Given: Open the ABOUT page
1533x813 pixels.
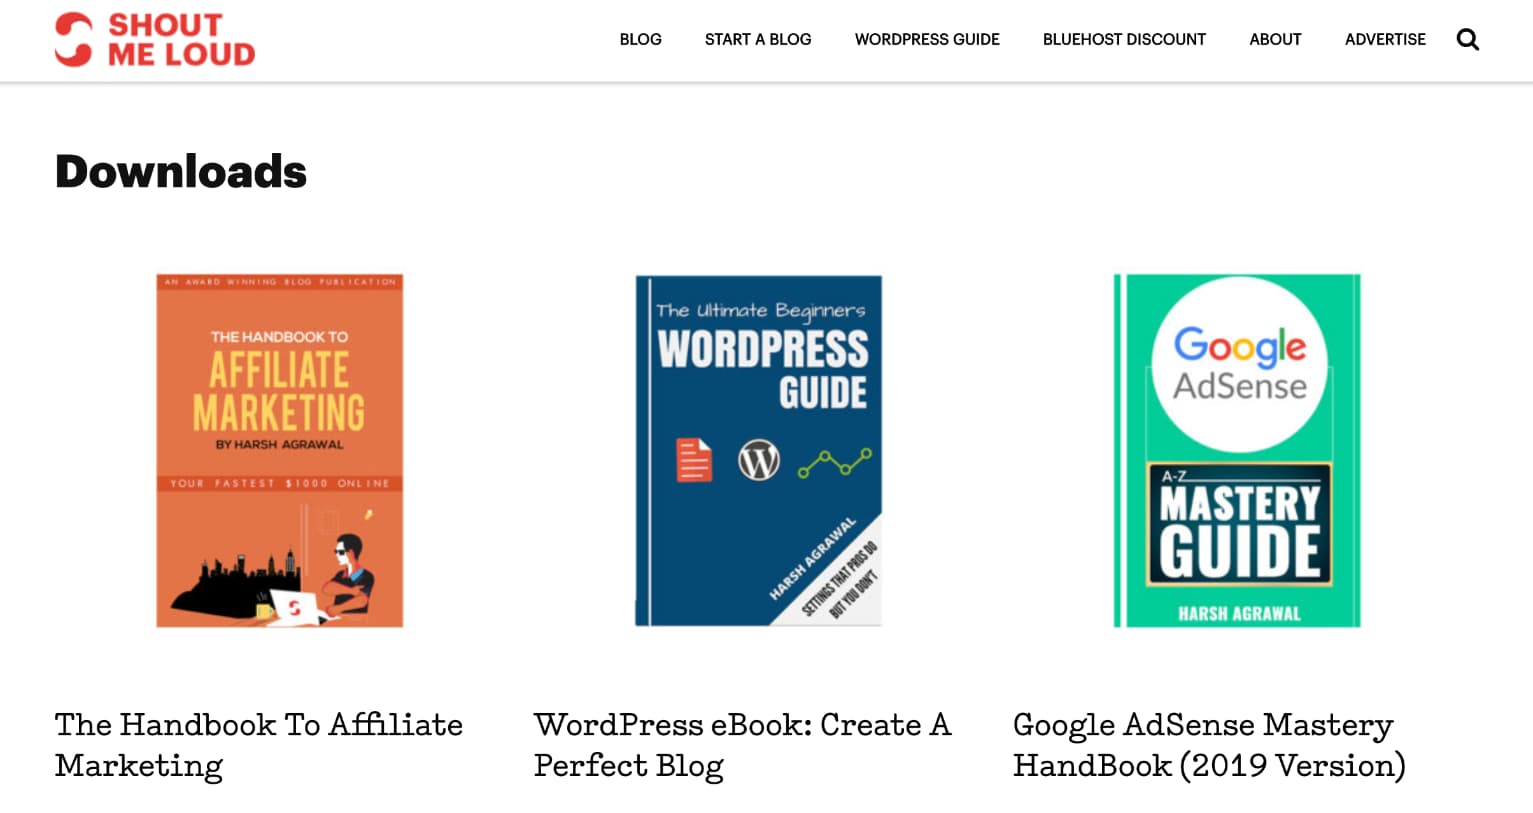Looking at the screenshot, I should pyautogui.click(x=1275, y=39).
